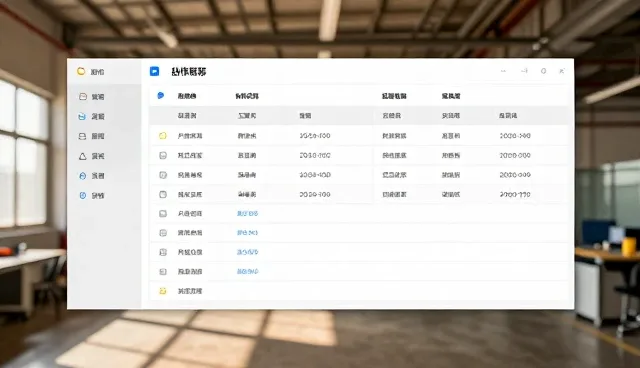Open the last sidebar item with blue clock icon
The width and height of the screenshot is (640, 368).
tap(92, 195)
